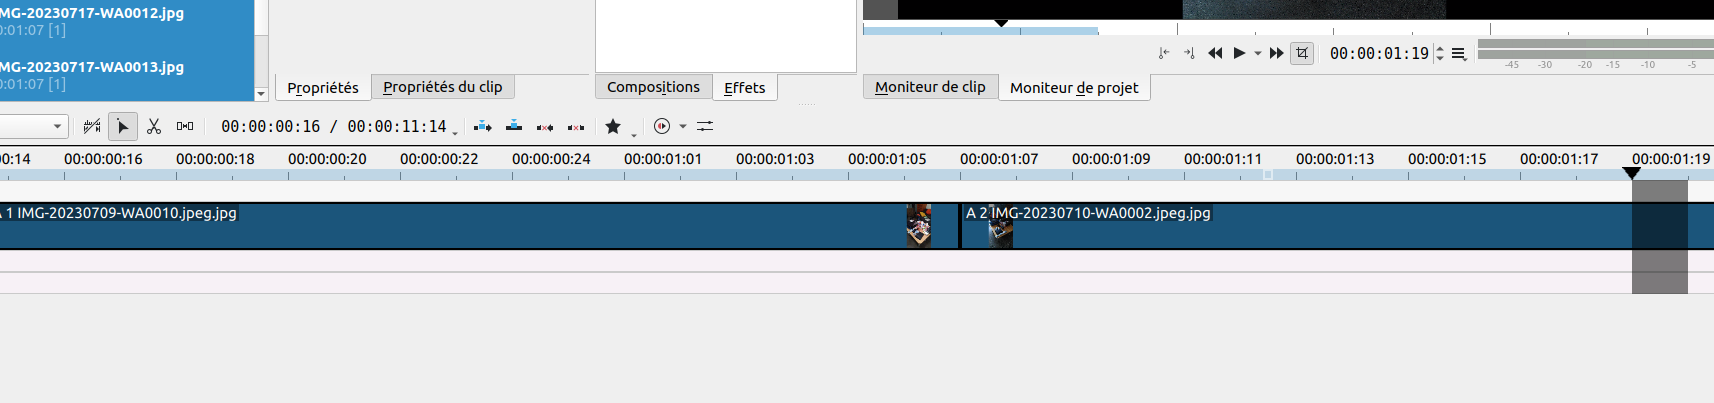
Task: Open the combo box left of the toolbar
Action: tap(33, 126)
